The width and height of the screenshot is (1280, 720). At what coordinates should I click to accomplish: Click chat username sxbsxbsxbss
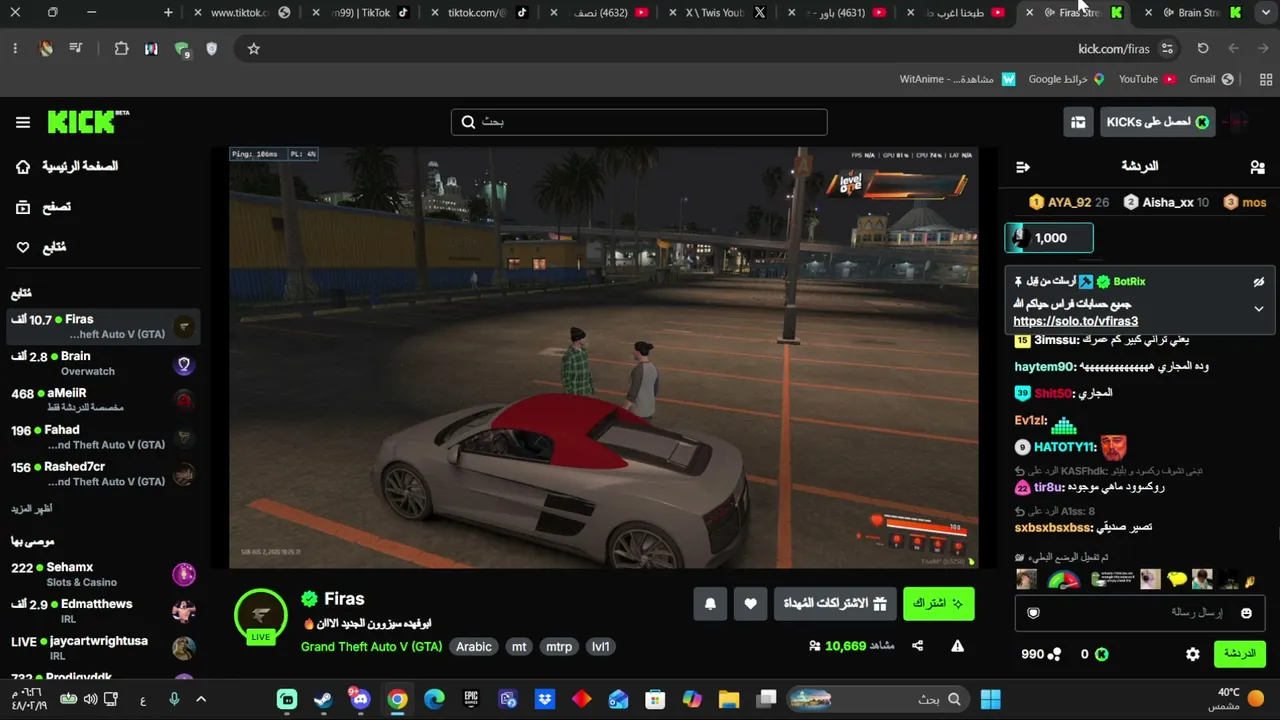click(x=1054, y=527)
